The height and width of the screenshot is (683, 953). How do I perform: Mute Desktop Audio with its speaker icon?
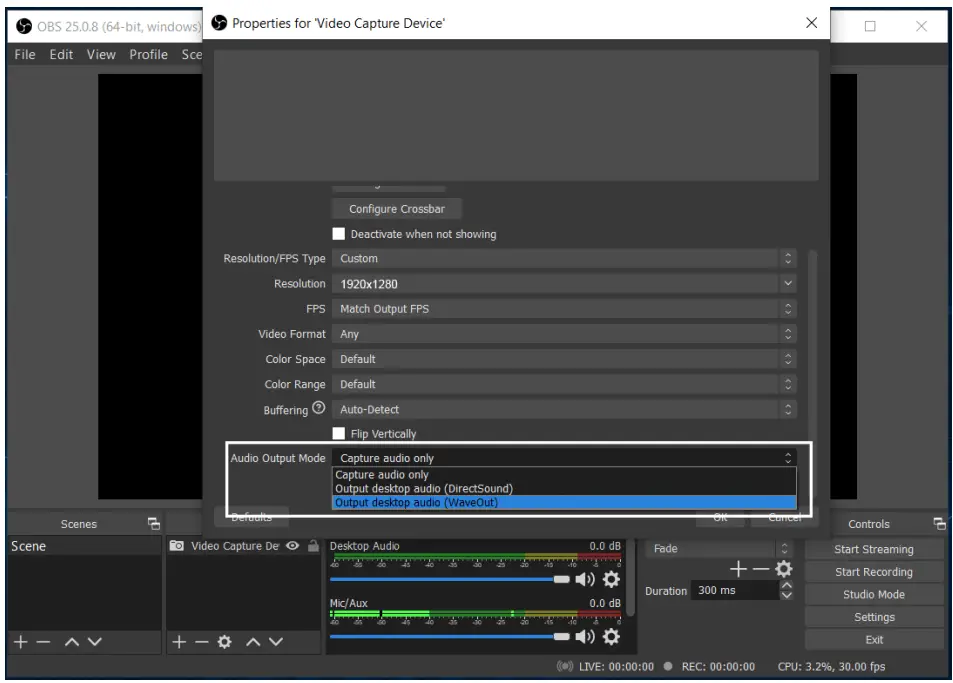587,580
